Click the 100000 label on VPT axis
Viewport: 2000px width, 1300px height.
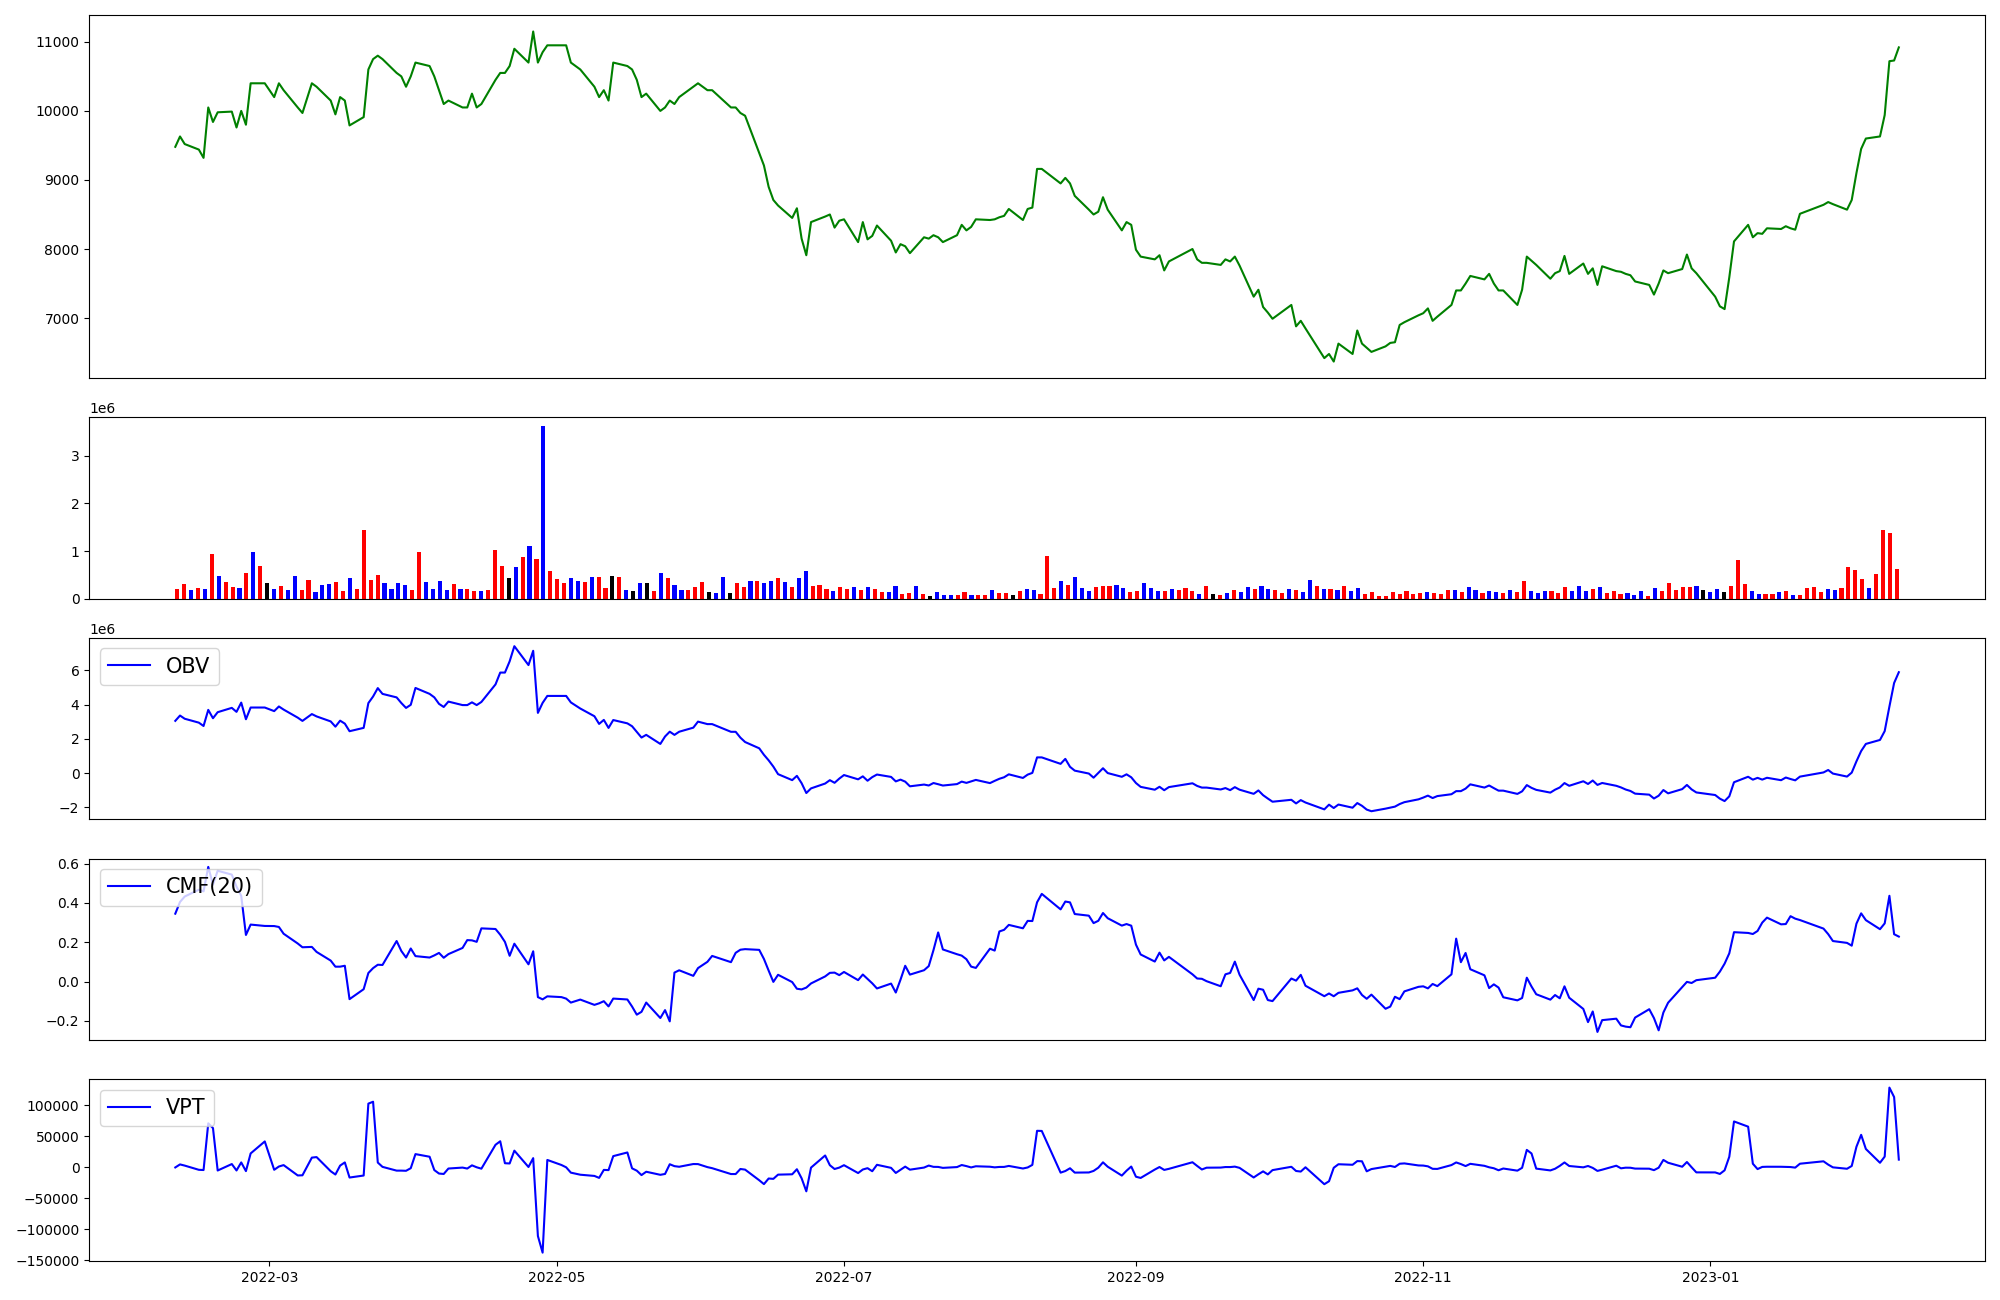(x=51, y=1106)
